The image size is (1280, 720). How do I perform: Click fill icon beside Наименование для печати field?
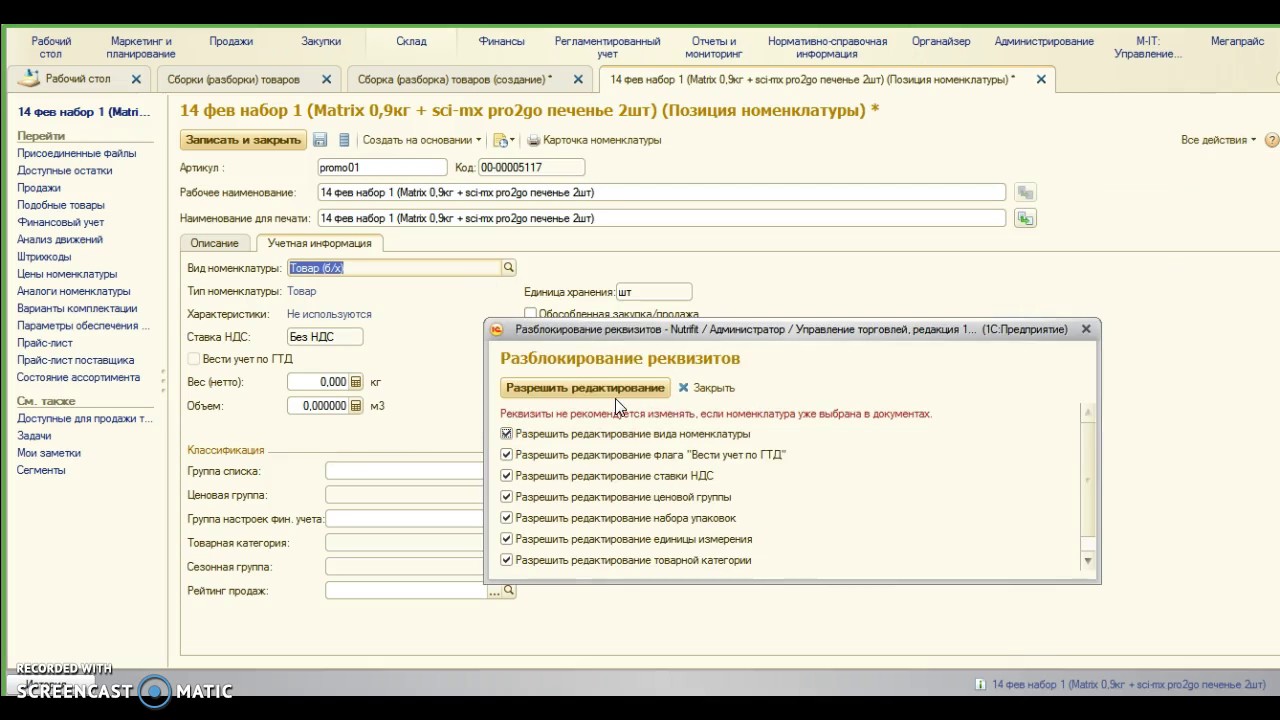coord(1025,218)
